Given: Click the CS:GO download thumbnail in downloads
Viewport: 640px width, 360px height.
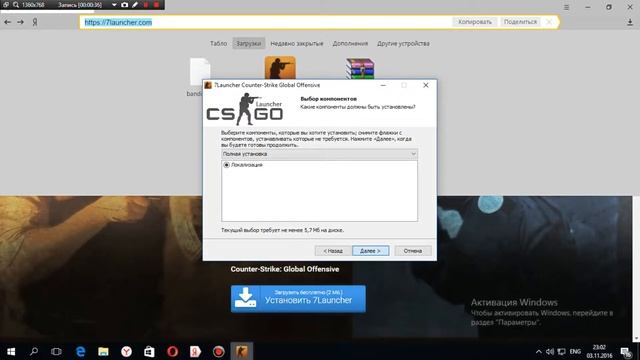Looking at the screenshot, I should point(280,67).
